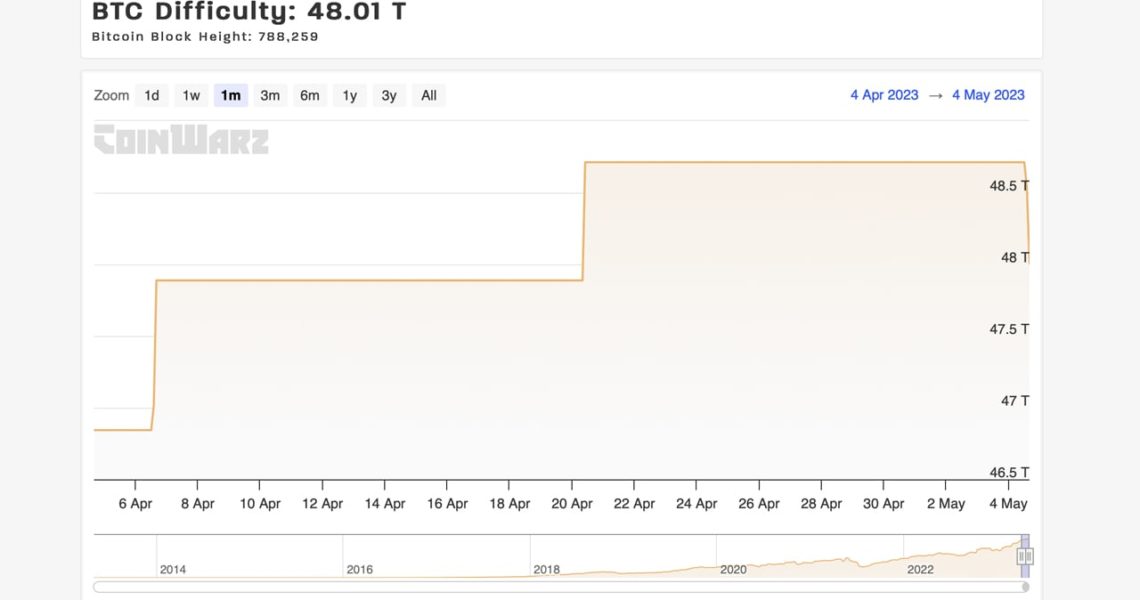Viewport: 1140px width, 600px height.
Task: Choose the 6m zoom range
Action: click(x=310, y=96)
